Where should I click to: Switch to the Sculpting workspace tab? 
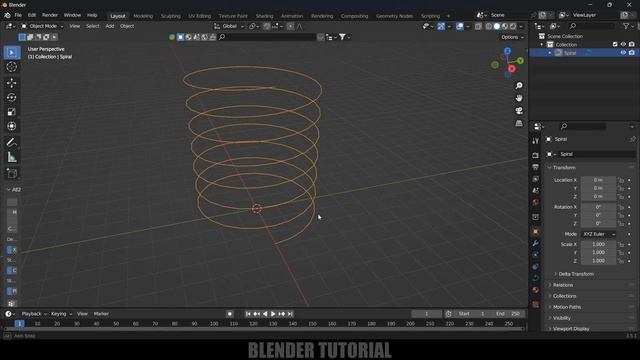pyautogui.click(x=171, y=16)
